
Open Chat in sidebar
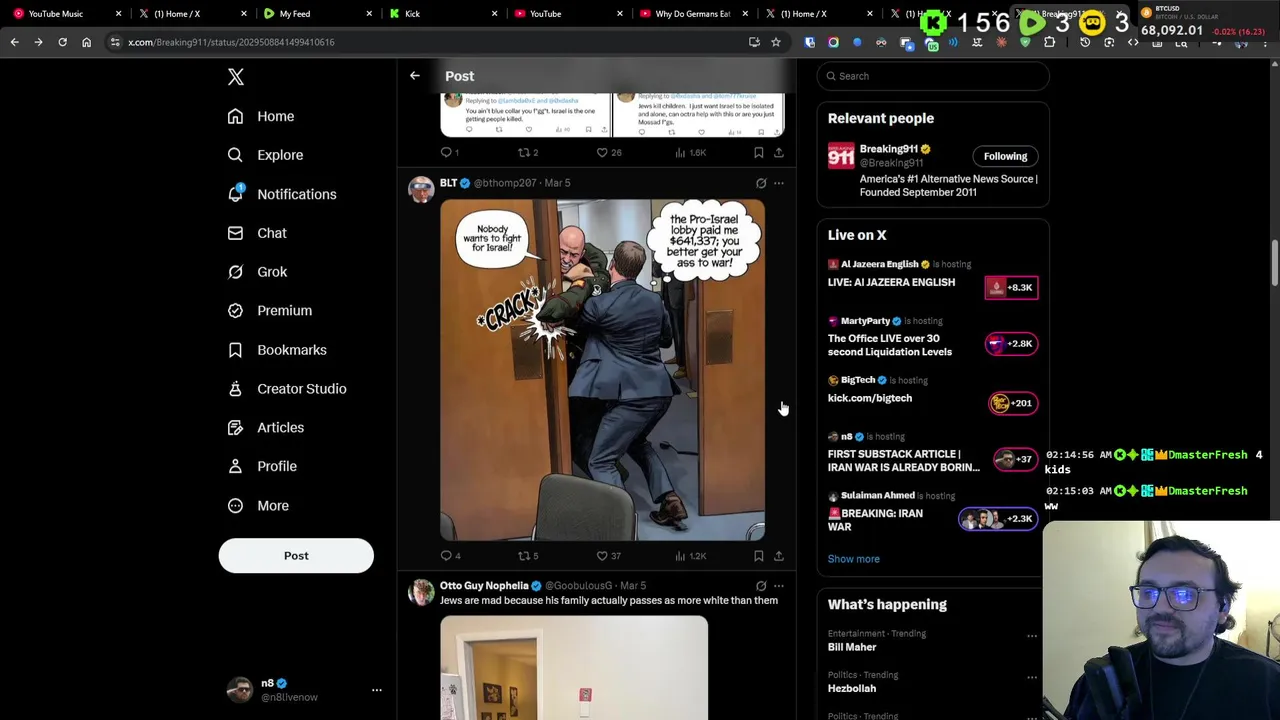coord(257,233)
